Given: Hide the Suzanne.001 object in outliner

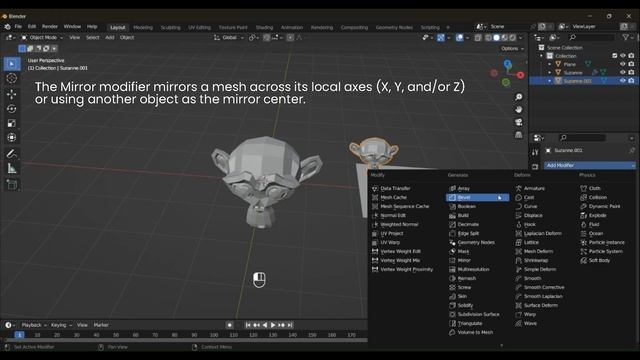Looking at the screenshot, I should tap(623, 81).
